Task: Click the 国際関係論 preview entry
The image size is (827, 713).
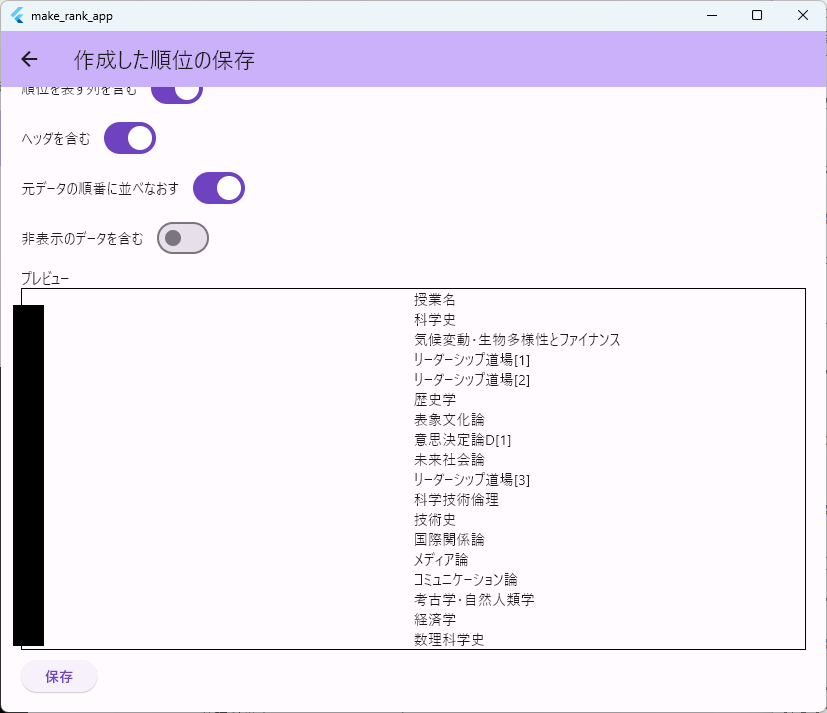Action: point(449,540)
